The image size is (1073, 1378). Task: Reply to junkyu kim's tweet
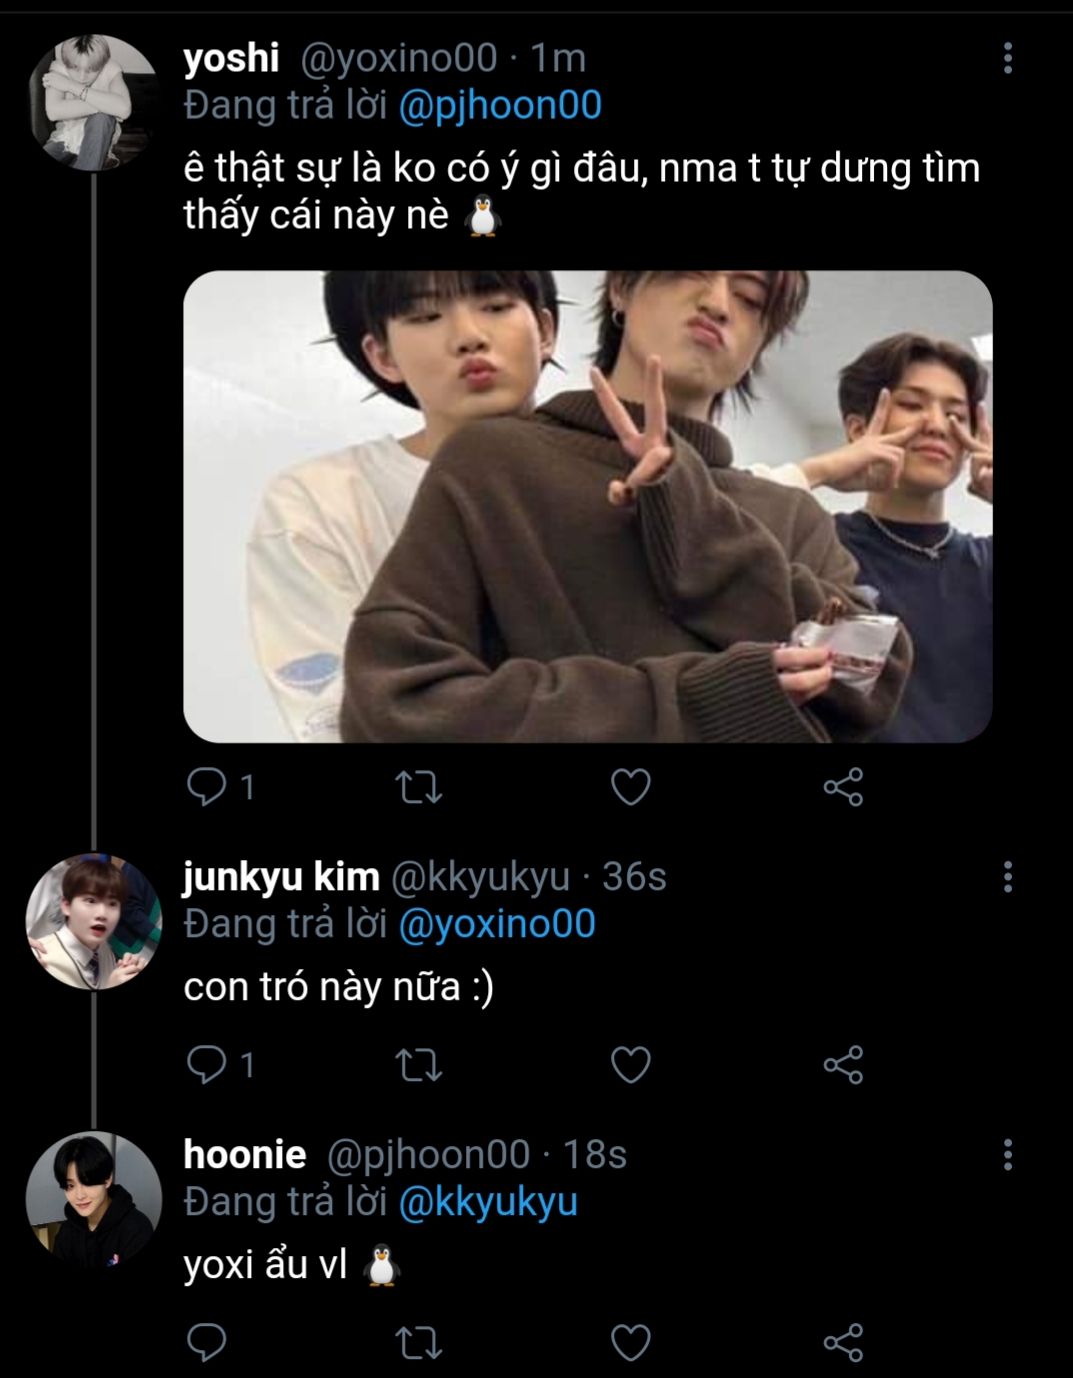click(x=207, y=1065)
